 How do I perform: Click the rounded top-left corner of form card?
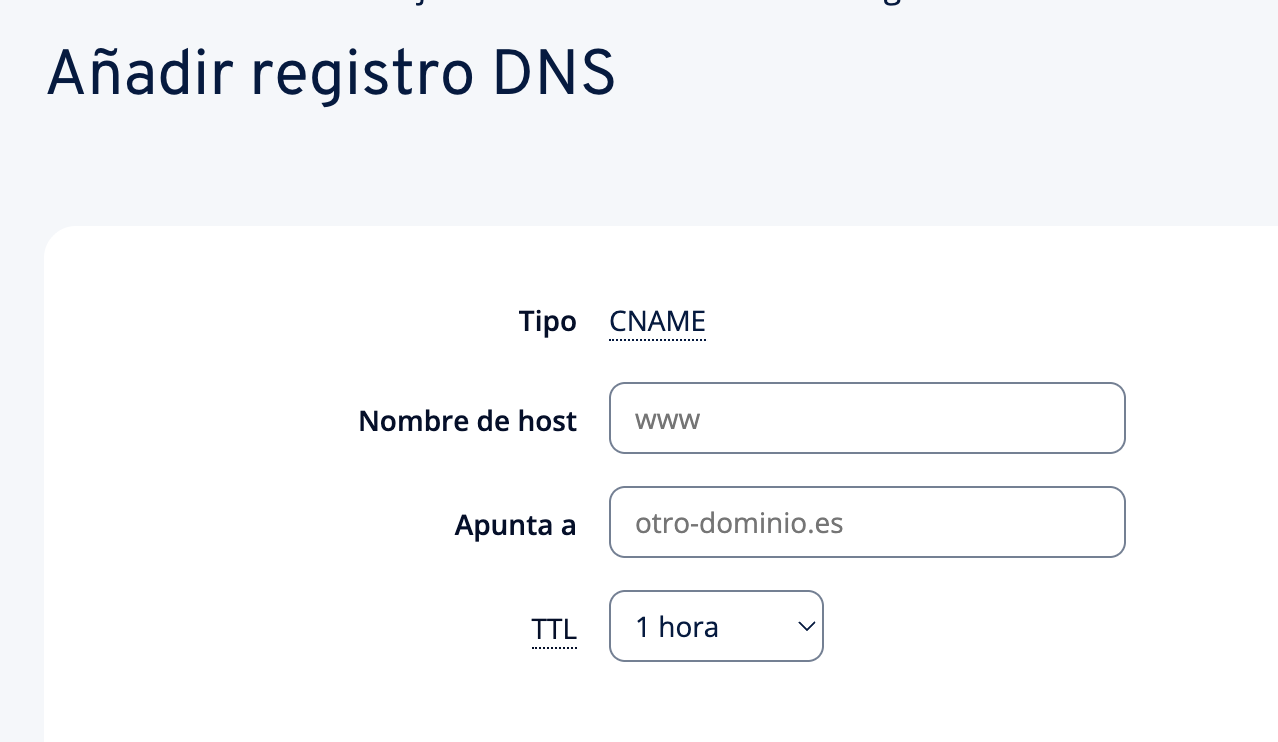pyautogui.click(x=52, y=235)
